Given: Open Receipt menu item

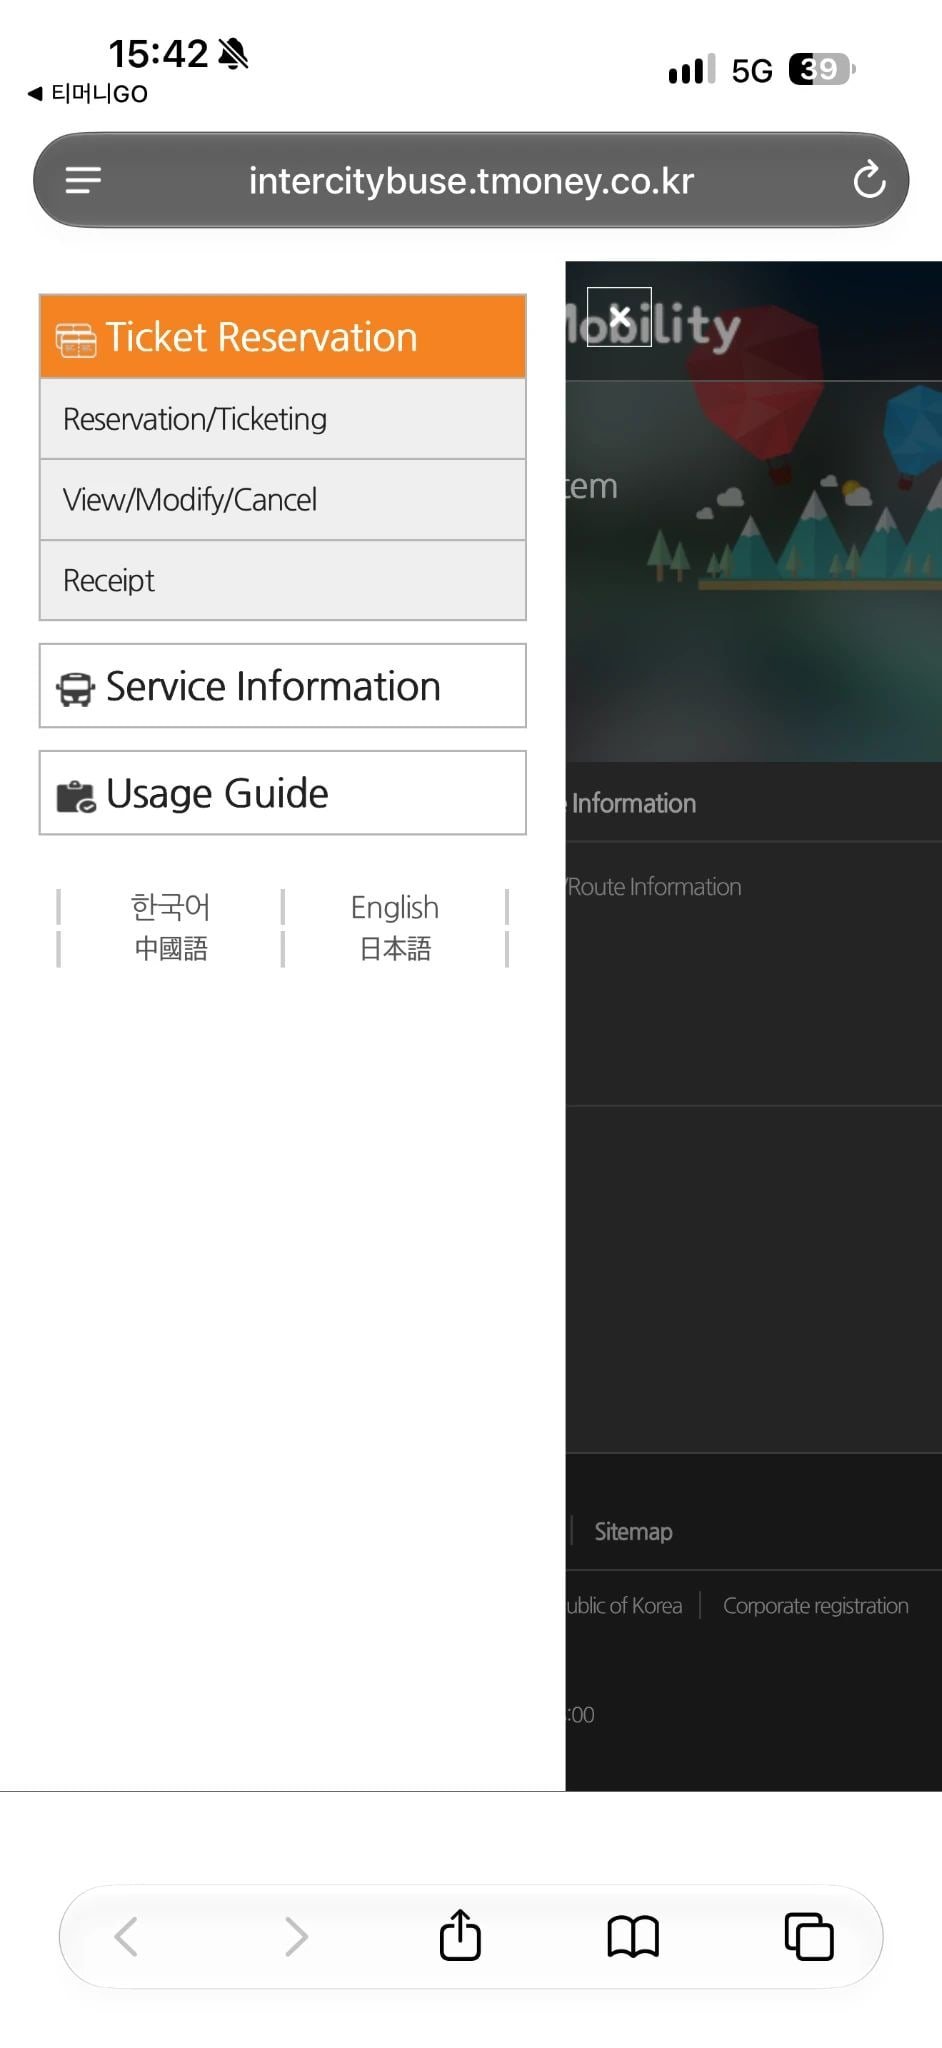Looking at the screenshot, I should (x=283, y=581).
